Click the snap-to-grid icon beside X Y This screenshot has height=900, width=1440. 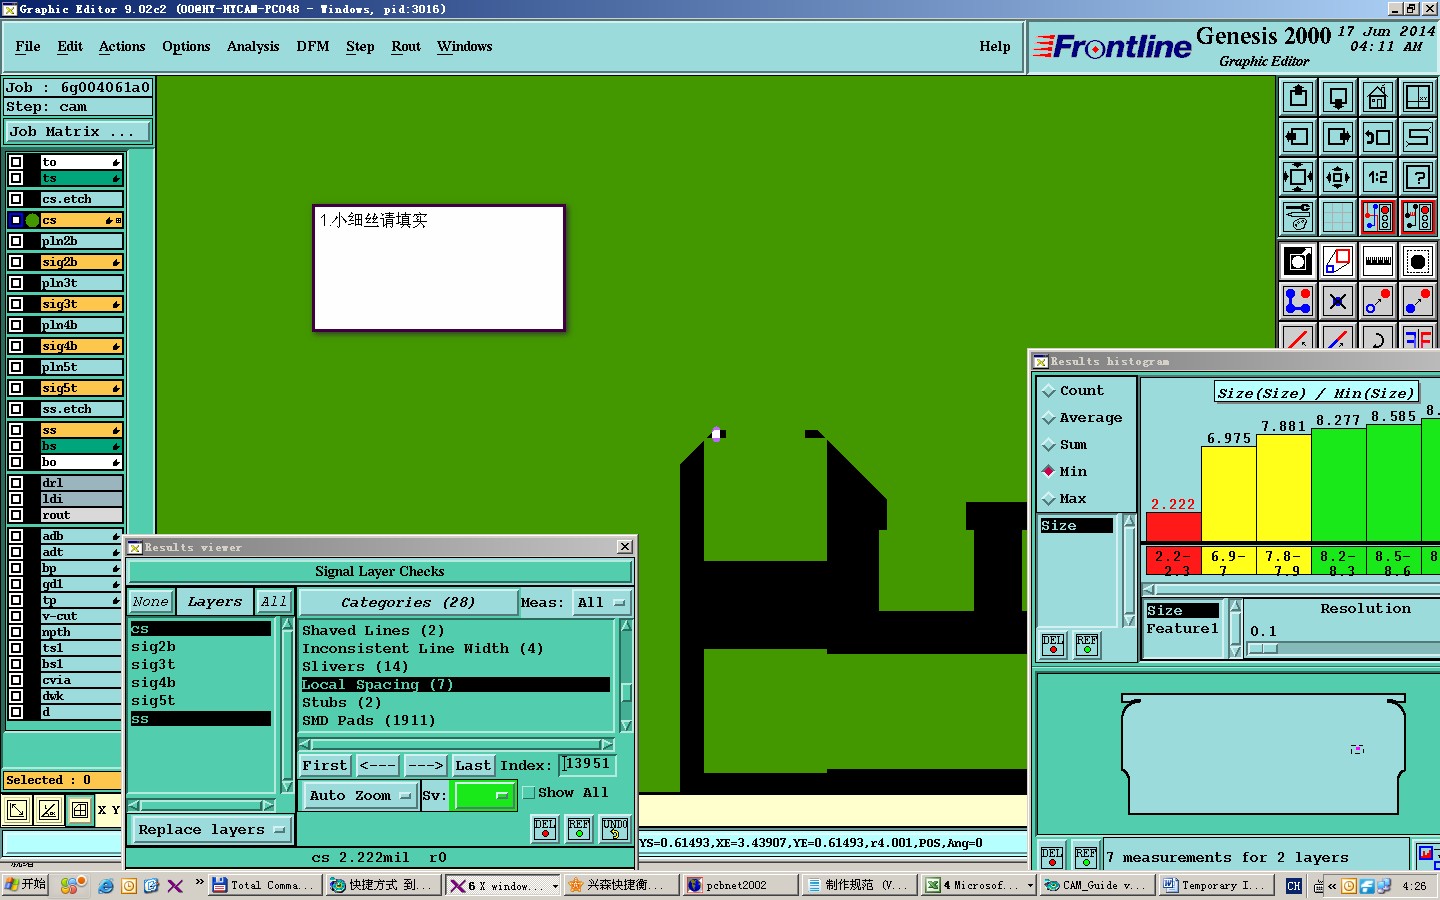point(80,810)
